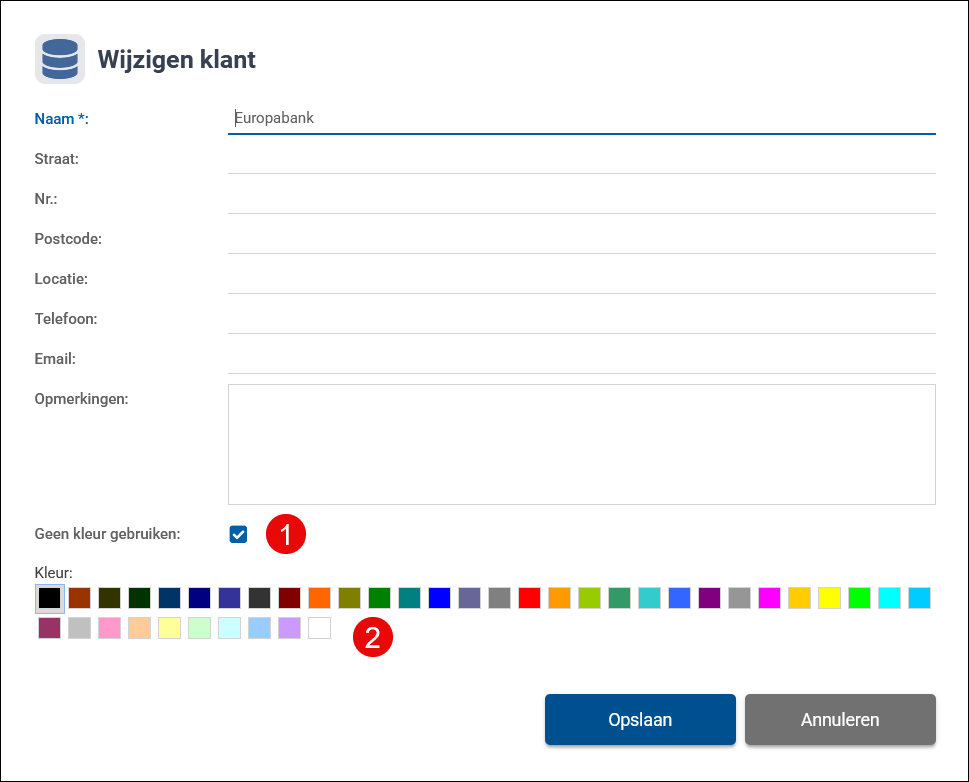
Task: Pick the peach color swatch
Action: [140, 628]
